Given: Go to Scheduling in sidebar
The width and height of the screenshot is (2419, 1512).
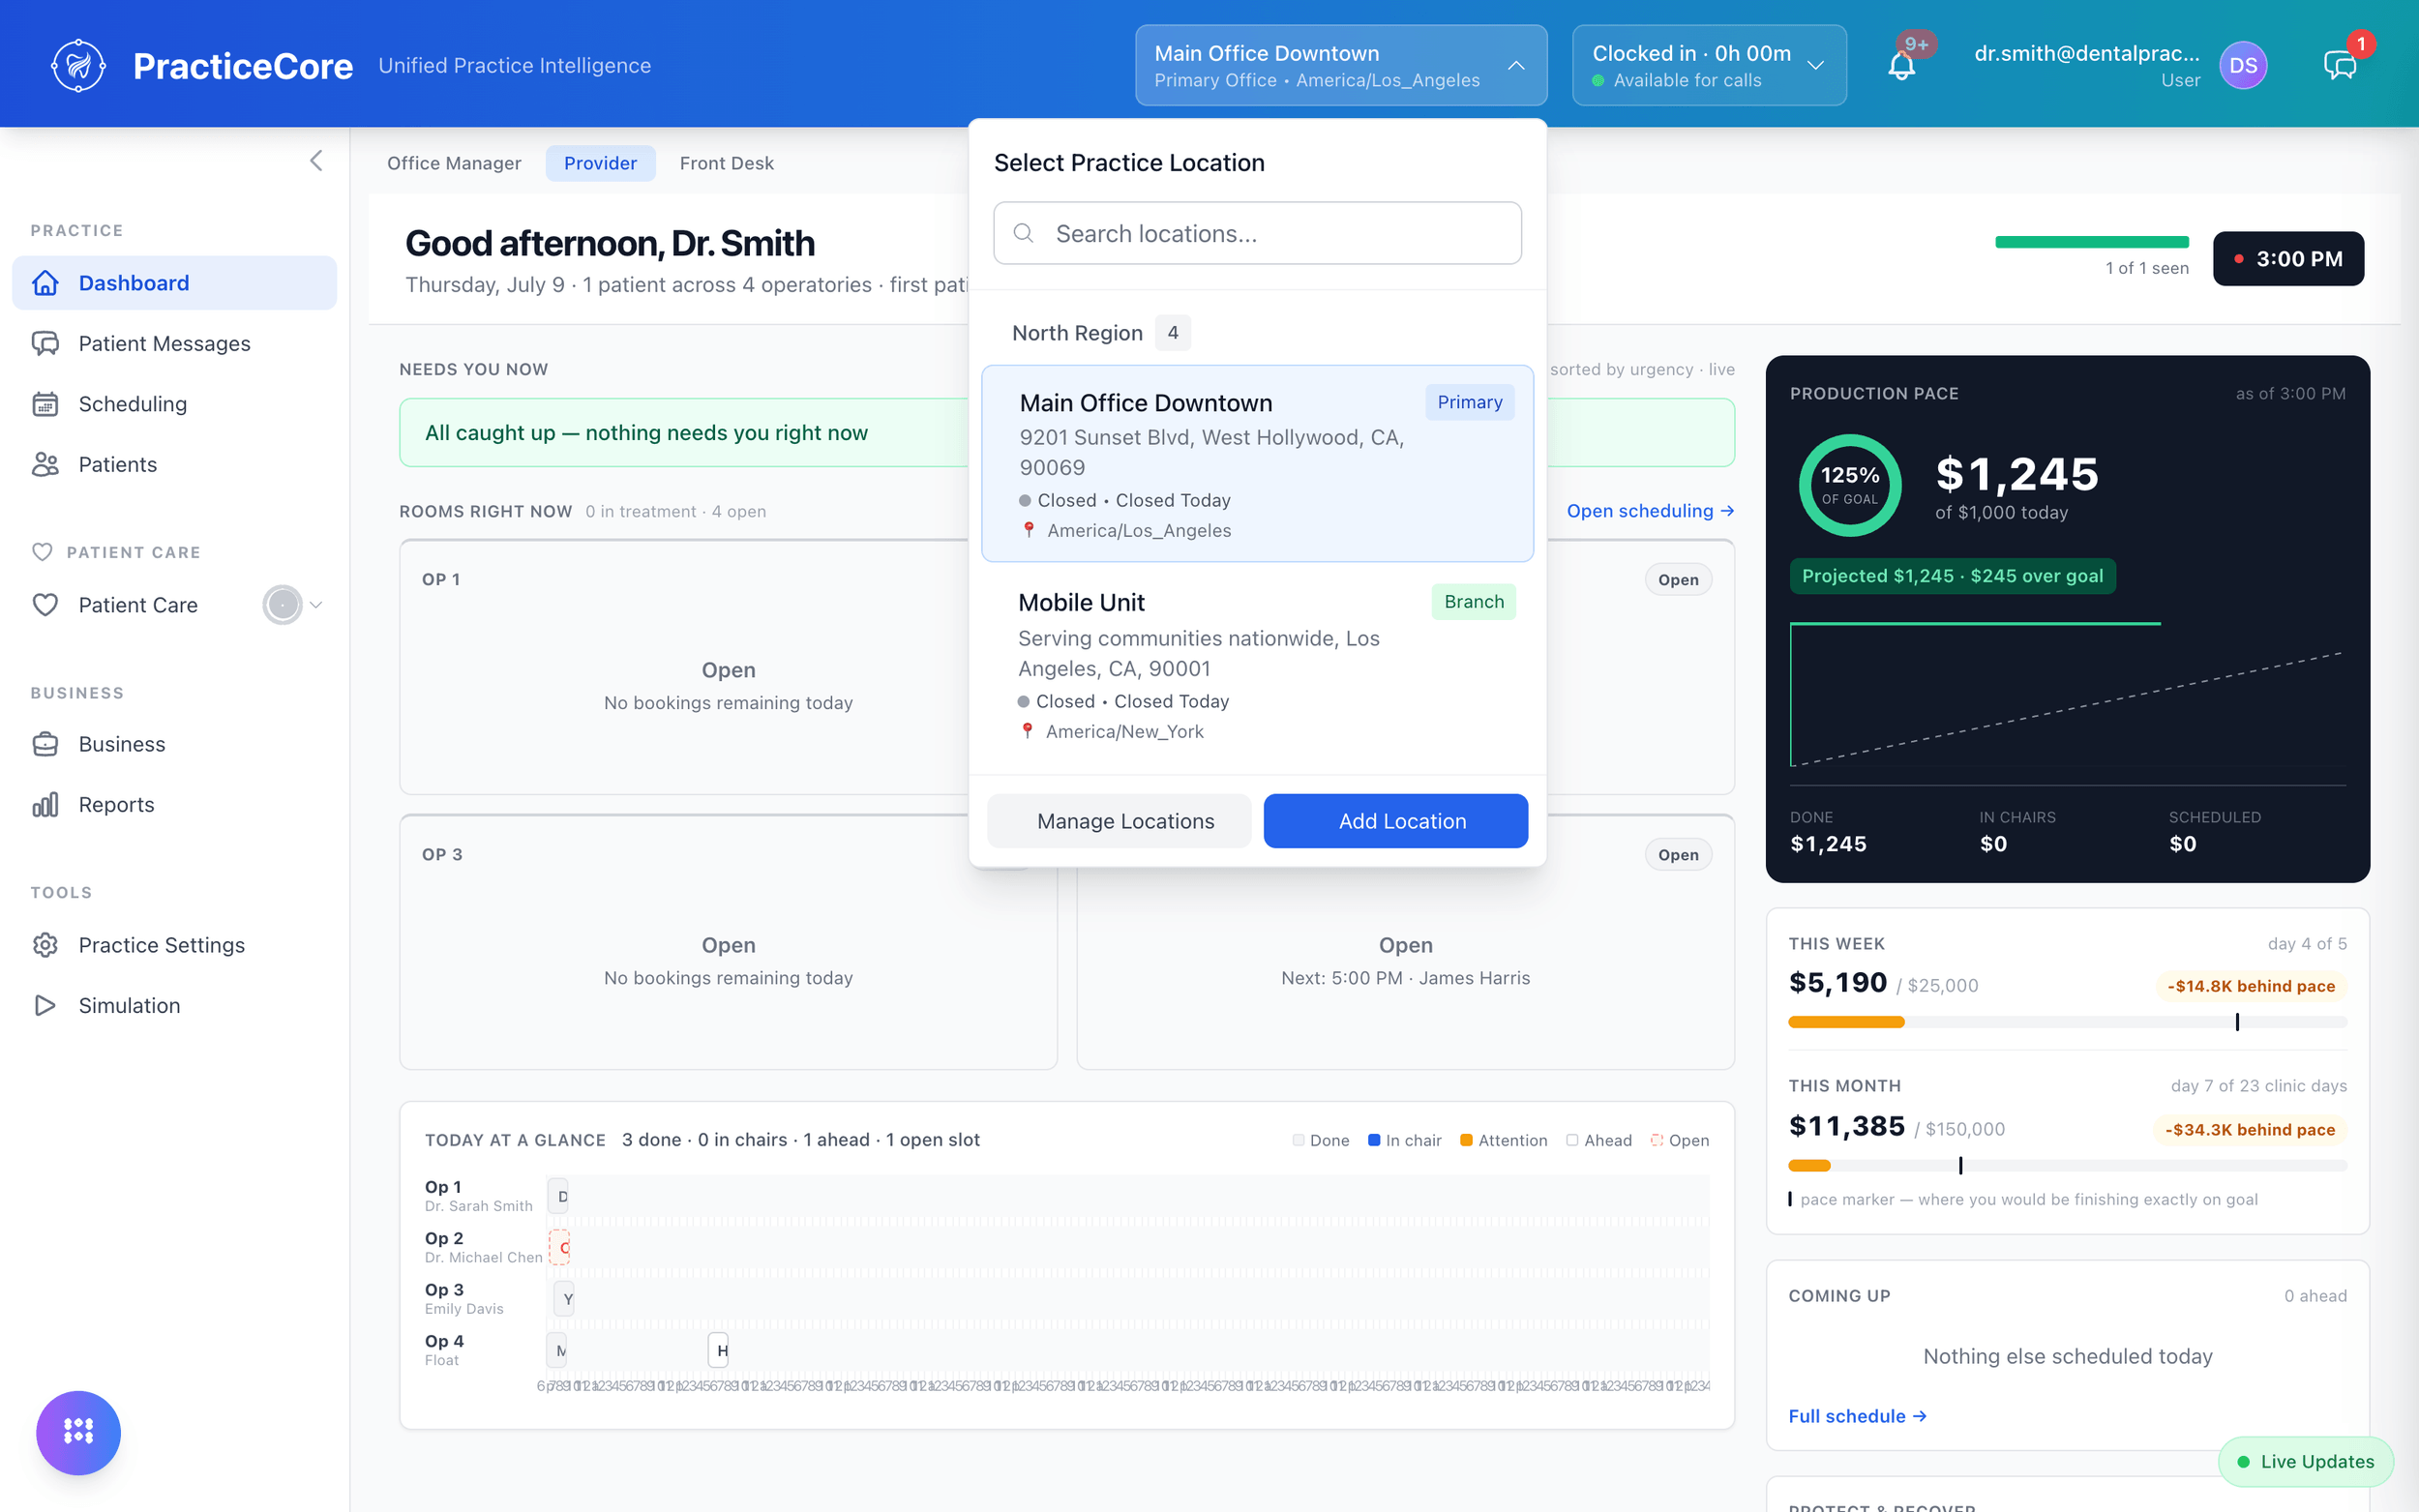Looking at the screenshot, I should 174,404.
